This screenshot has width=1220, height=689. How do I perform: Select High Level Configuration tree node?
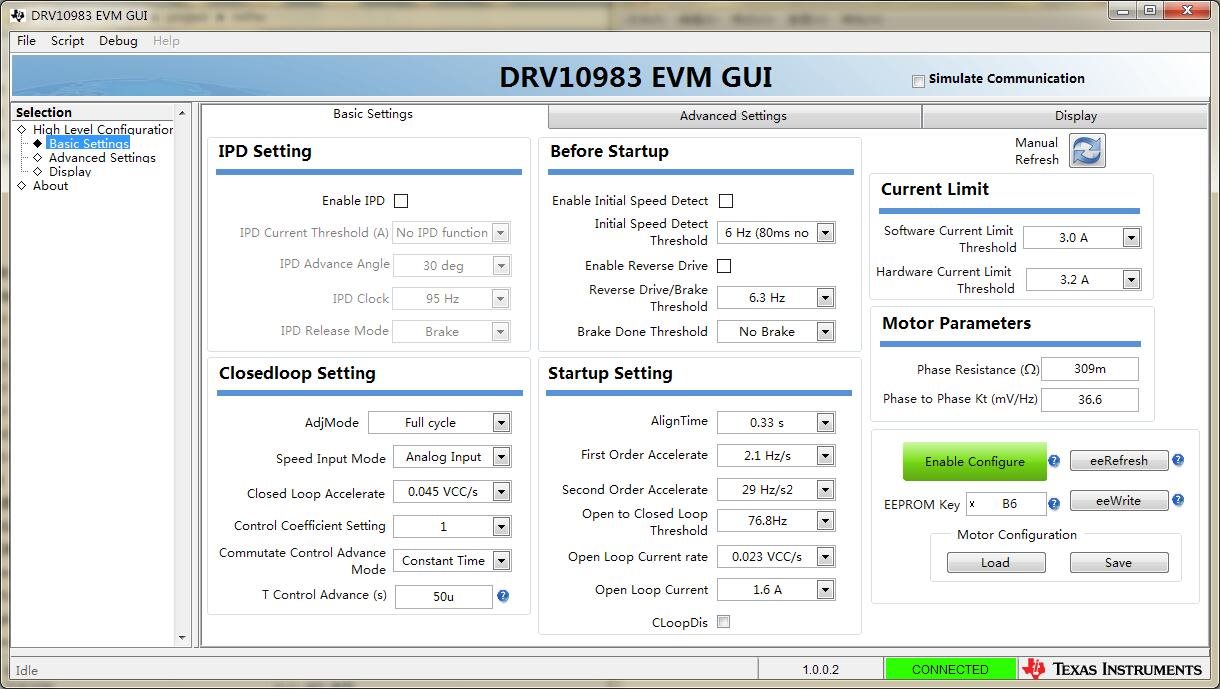pos(102,130)
